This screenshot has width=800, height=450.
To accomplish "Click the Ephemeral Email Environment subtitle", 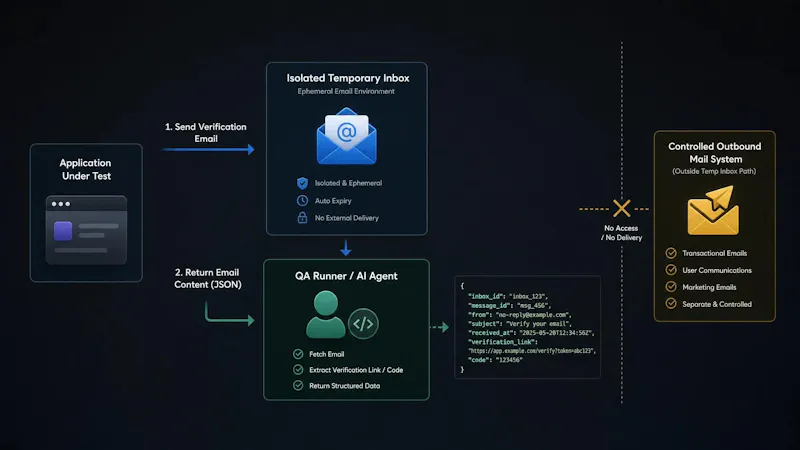I will point(346,91).
